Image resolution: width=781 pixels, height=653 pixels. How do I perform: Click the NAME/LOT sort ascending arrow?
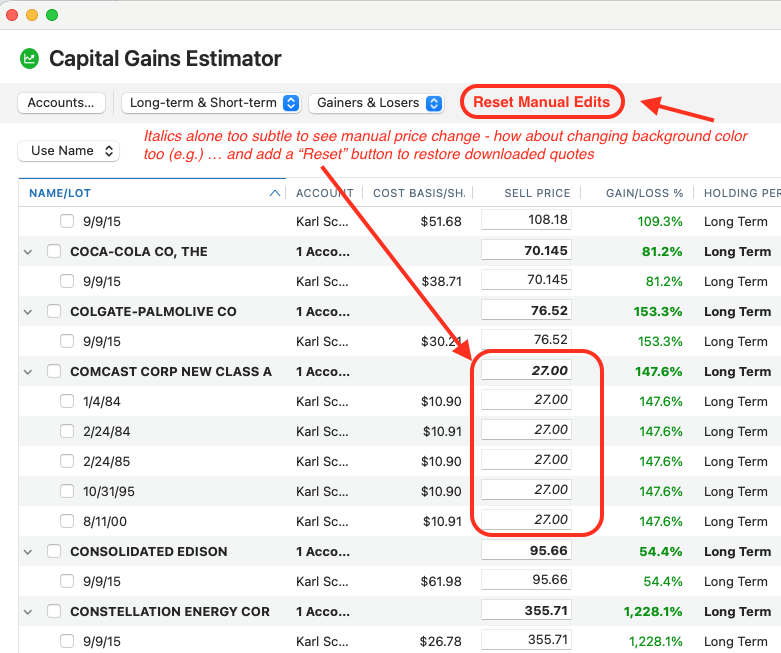[x=274, y=193]
